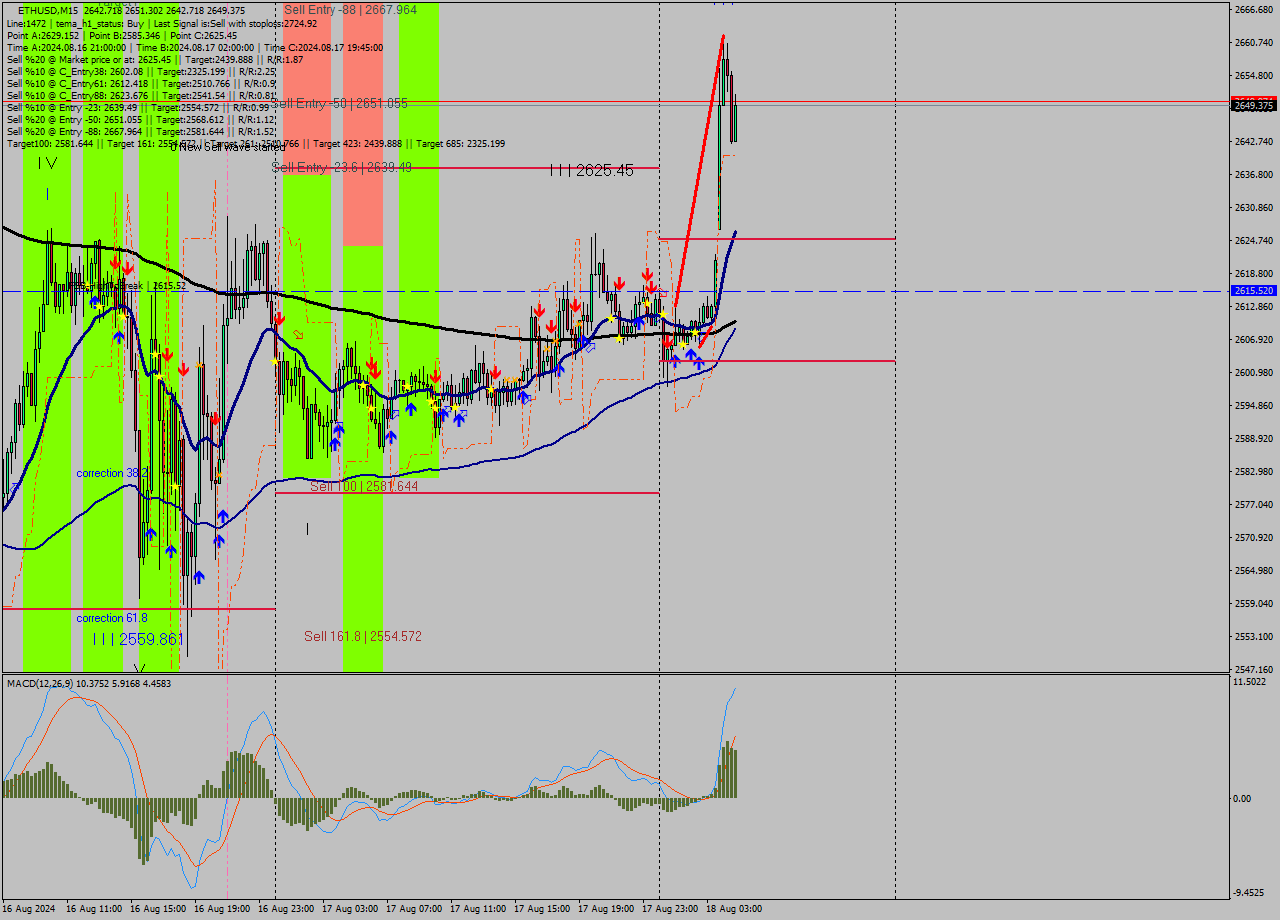Viewport: 1280px width, 920px height.
Task: Select the 'correction 38.2' label
Action: pyautogui.click(x=112, y=472)
